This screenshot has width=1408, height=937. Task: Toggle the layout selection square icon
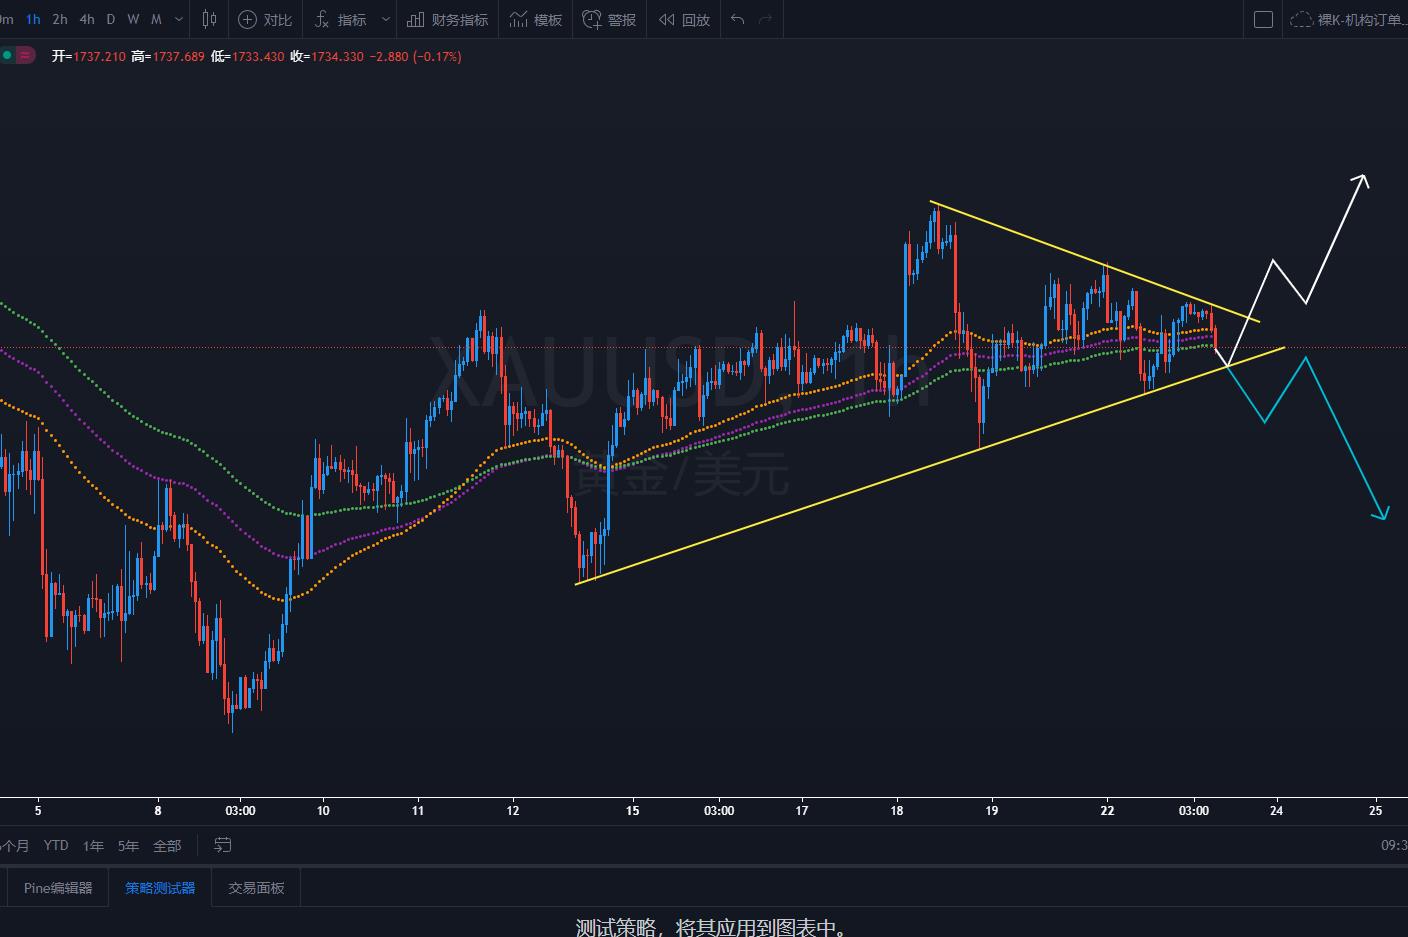1263,19
